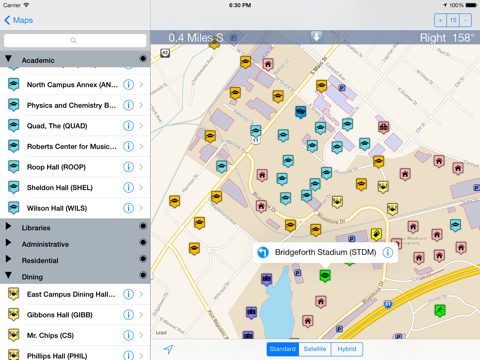Click the current location arrow icon

[168, 349]
